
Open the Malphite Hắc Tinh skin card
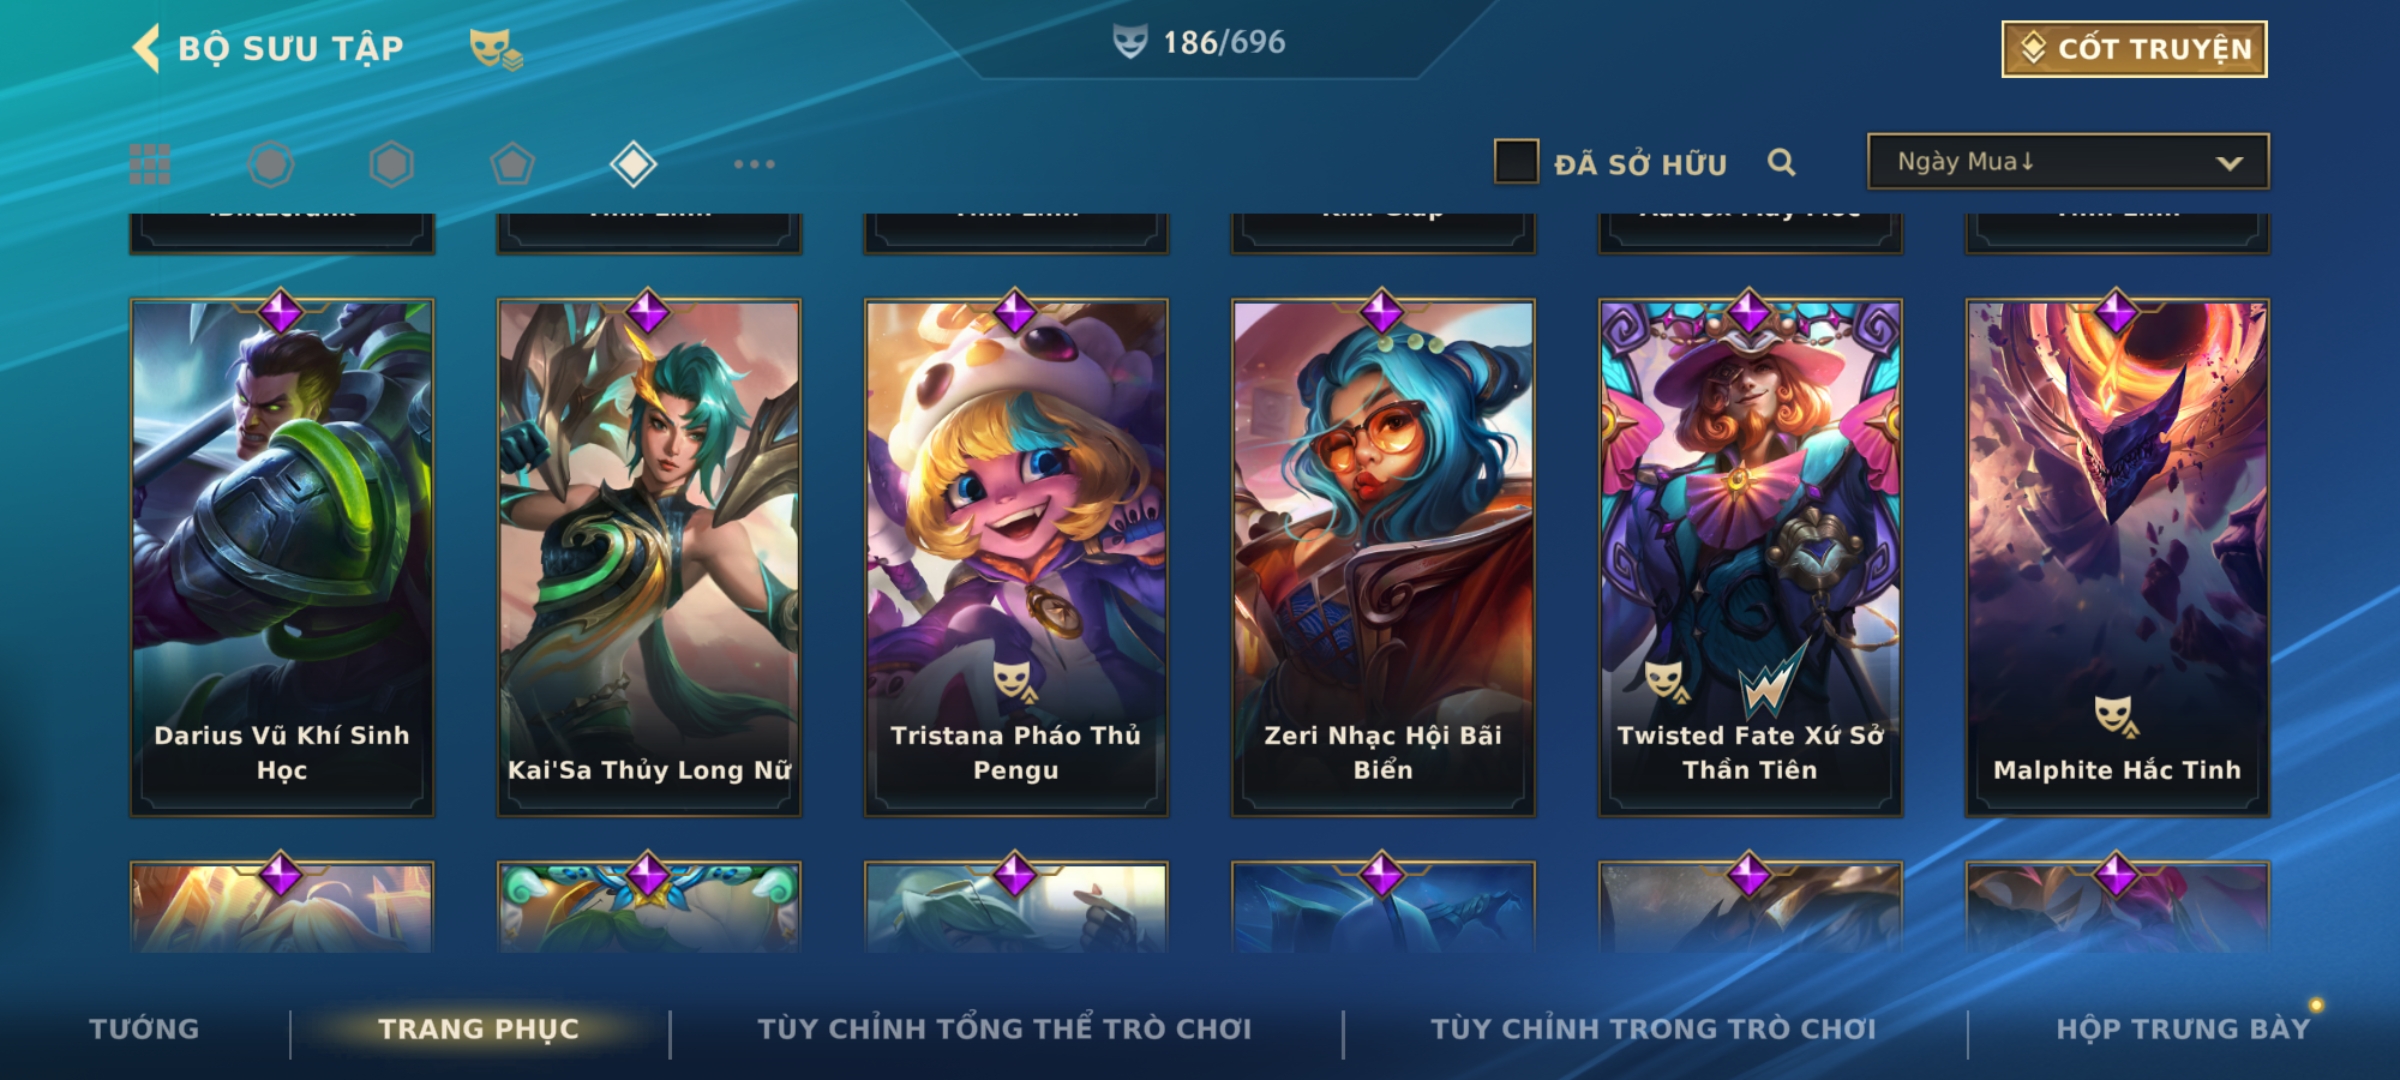tap(2117, 558)
